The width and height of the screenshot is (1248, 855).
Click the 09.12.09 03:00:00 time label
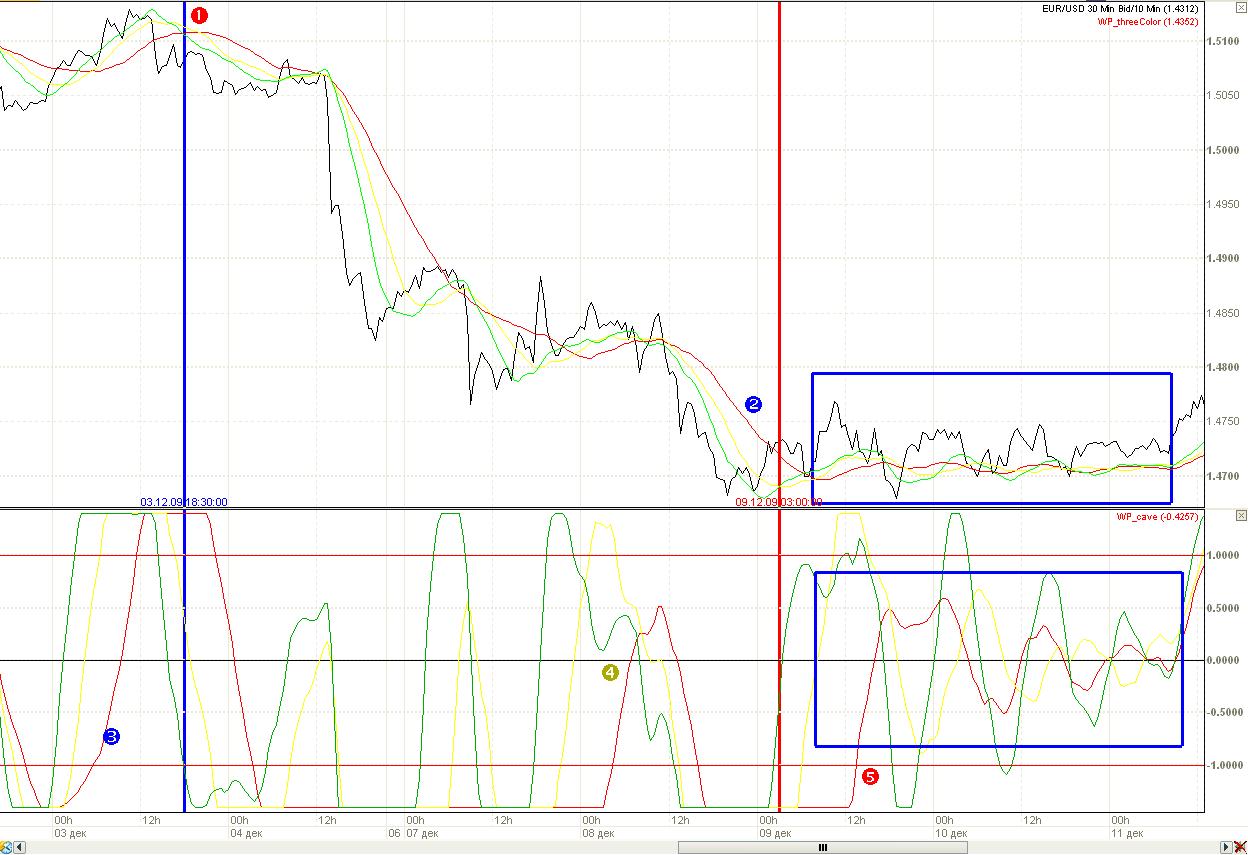coord(778,502)
